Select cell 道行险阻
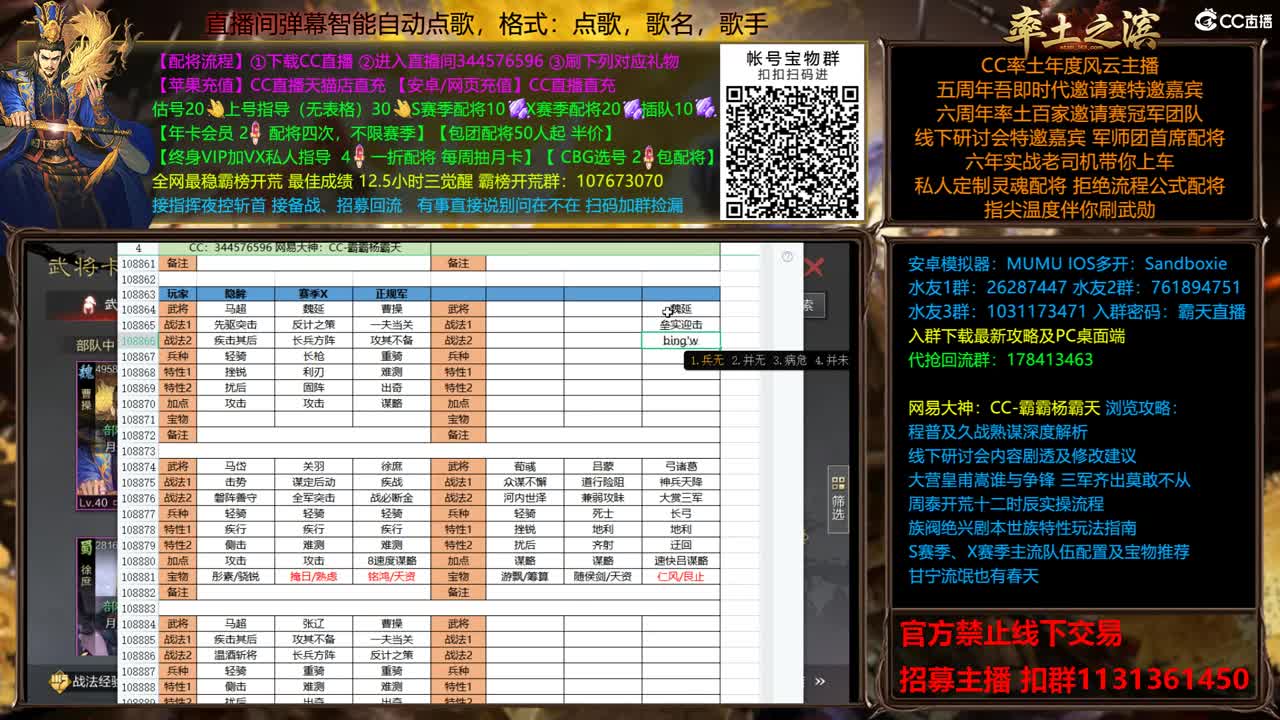1280x720 pixels. point(603,482)
